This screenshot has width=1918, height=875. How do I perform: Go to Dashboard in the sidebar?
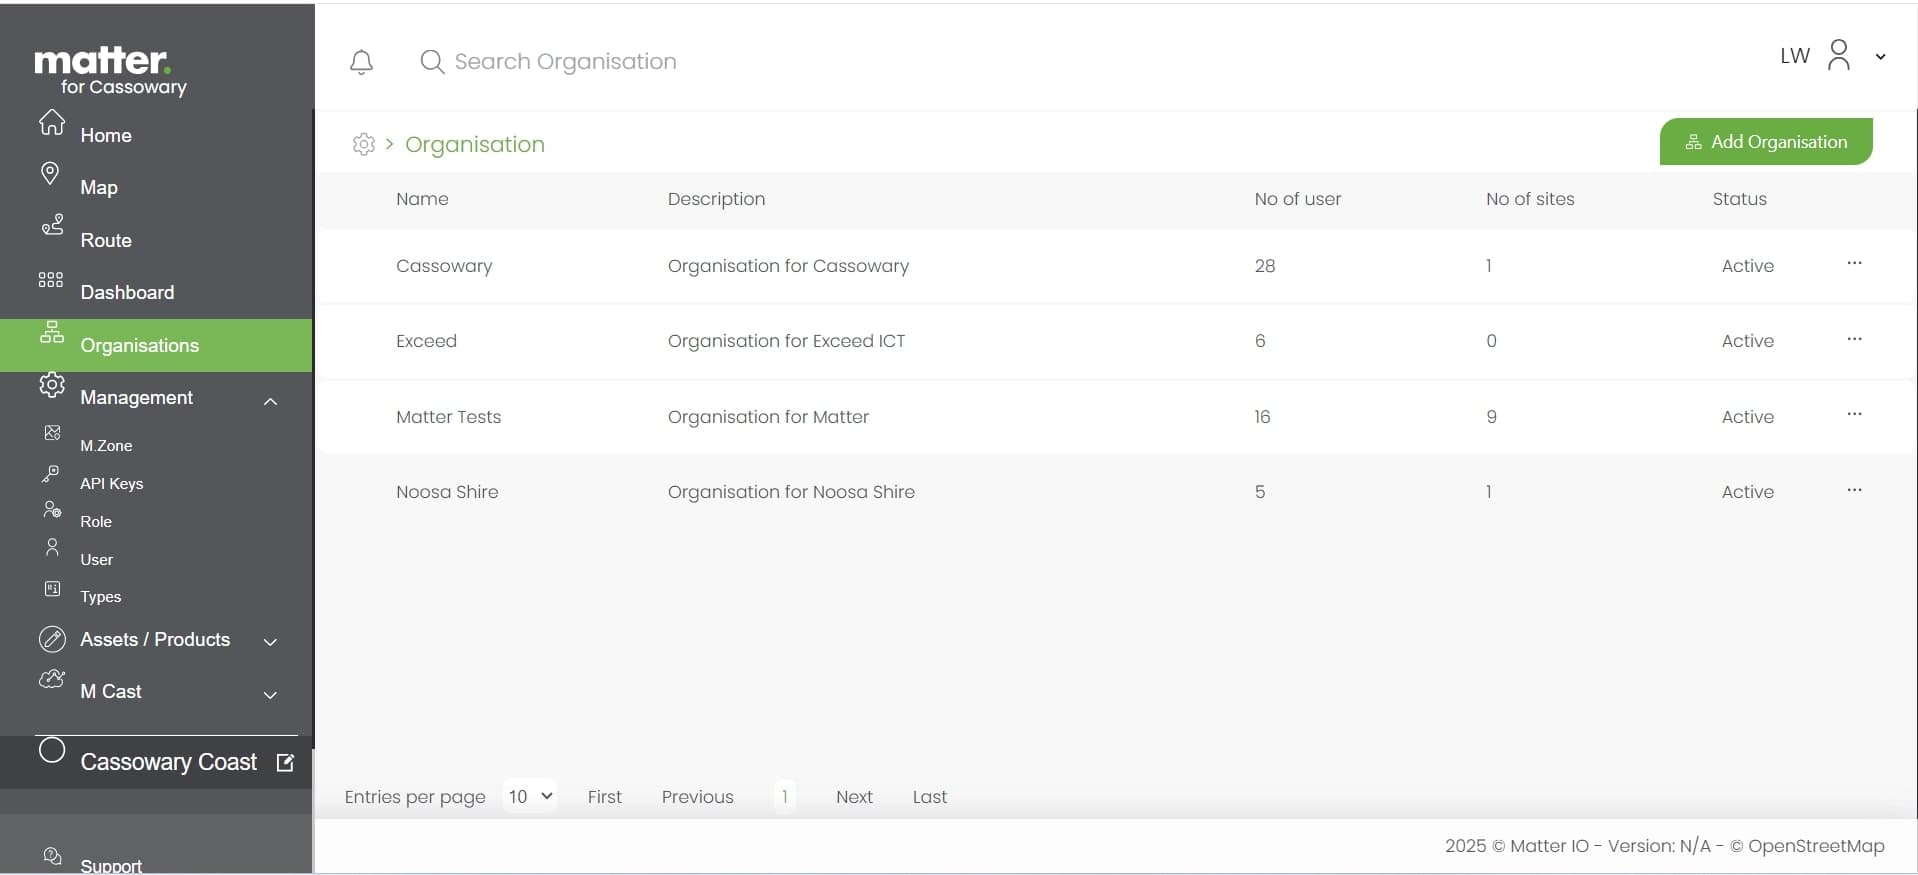127,292
